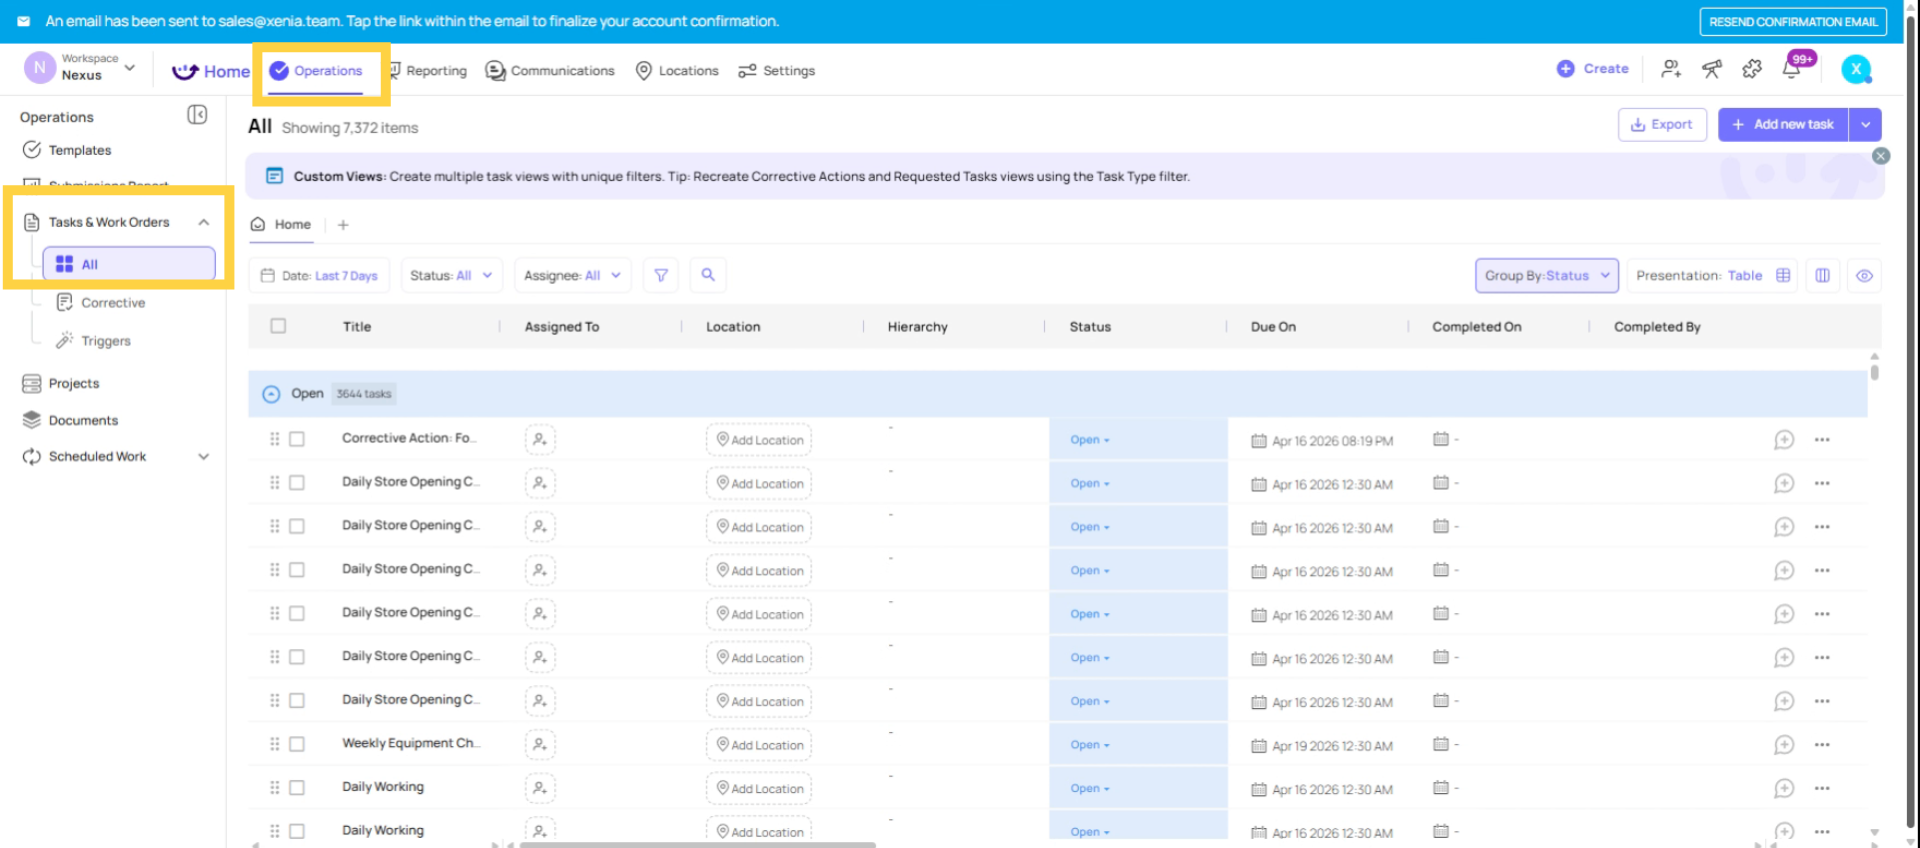Sort by the Due On column header

1273,327
